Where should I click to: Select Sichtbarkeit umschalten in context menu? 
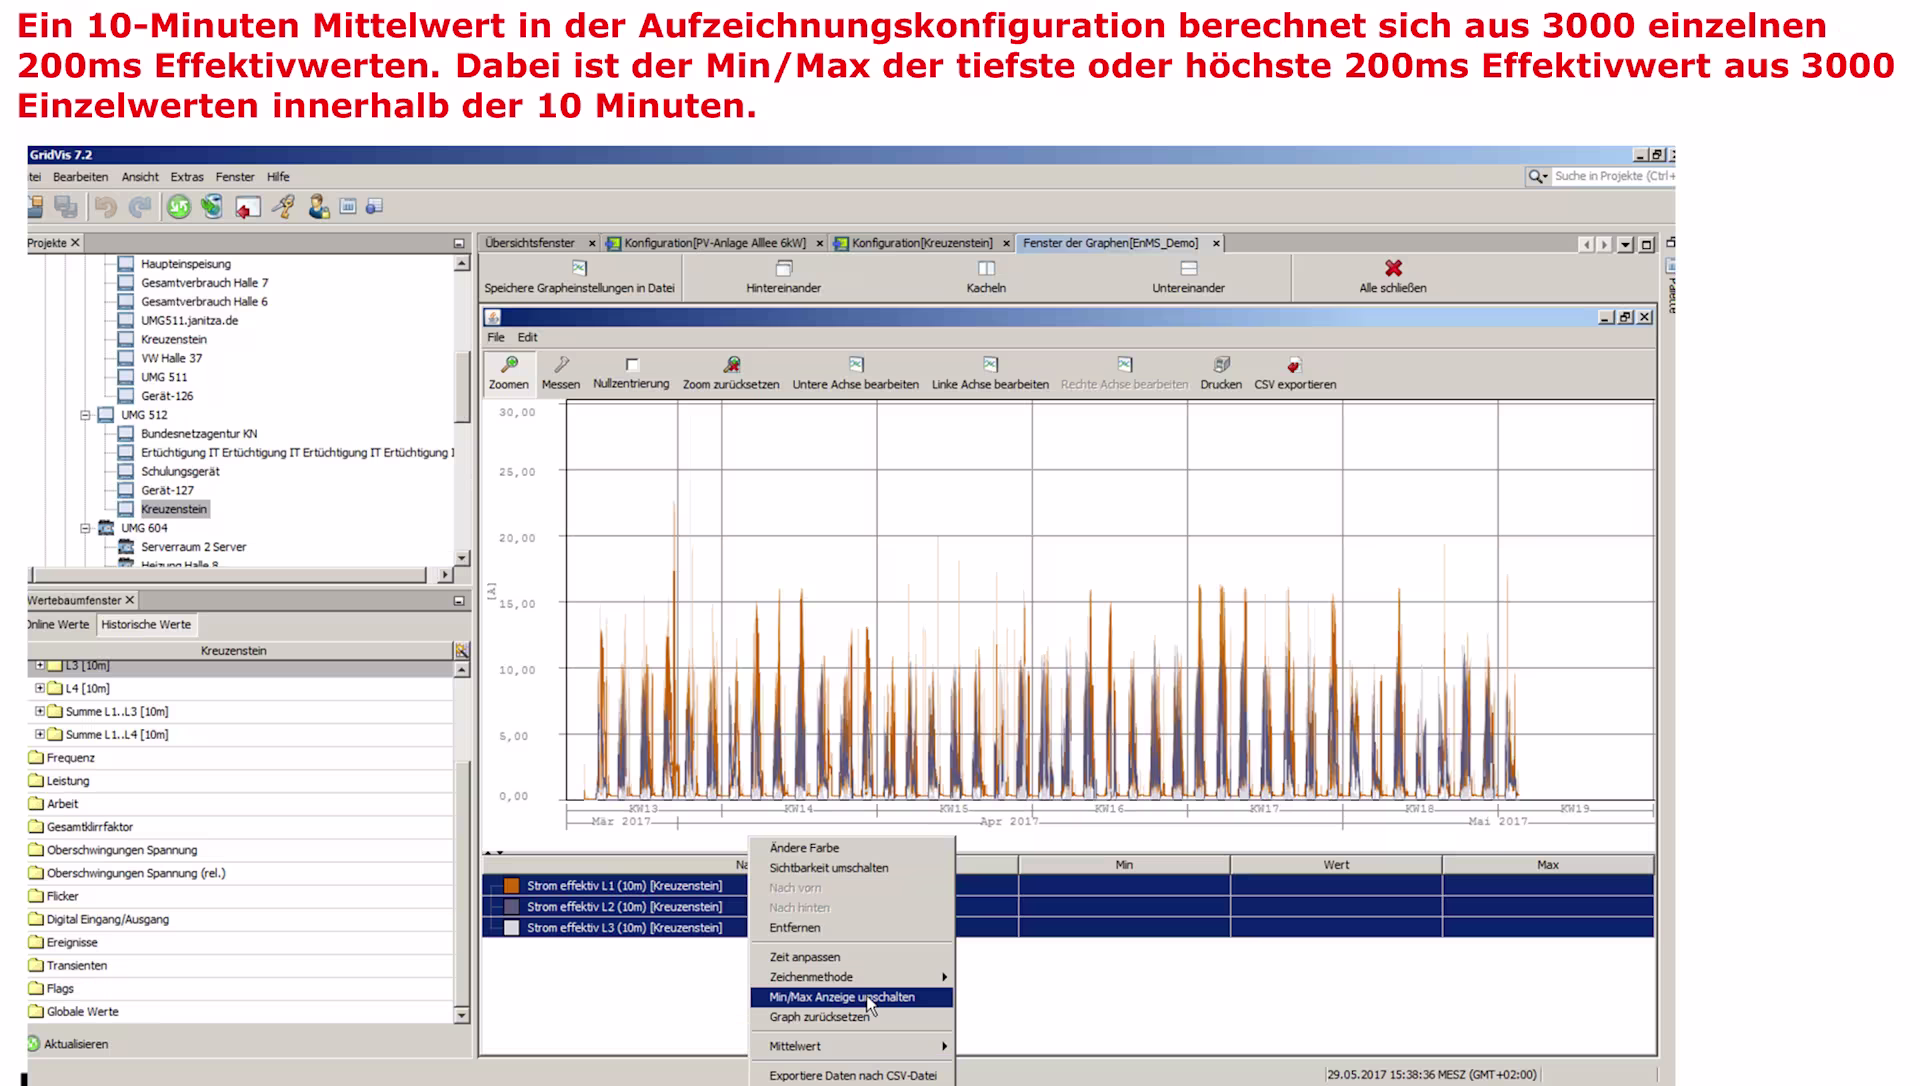click(x=828, y=868)
